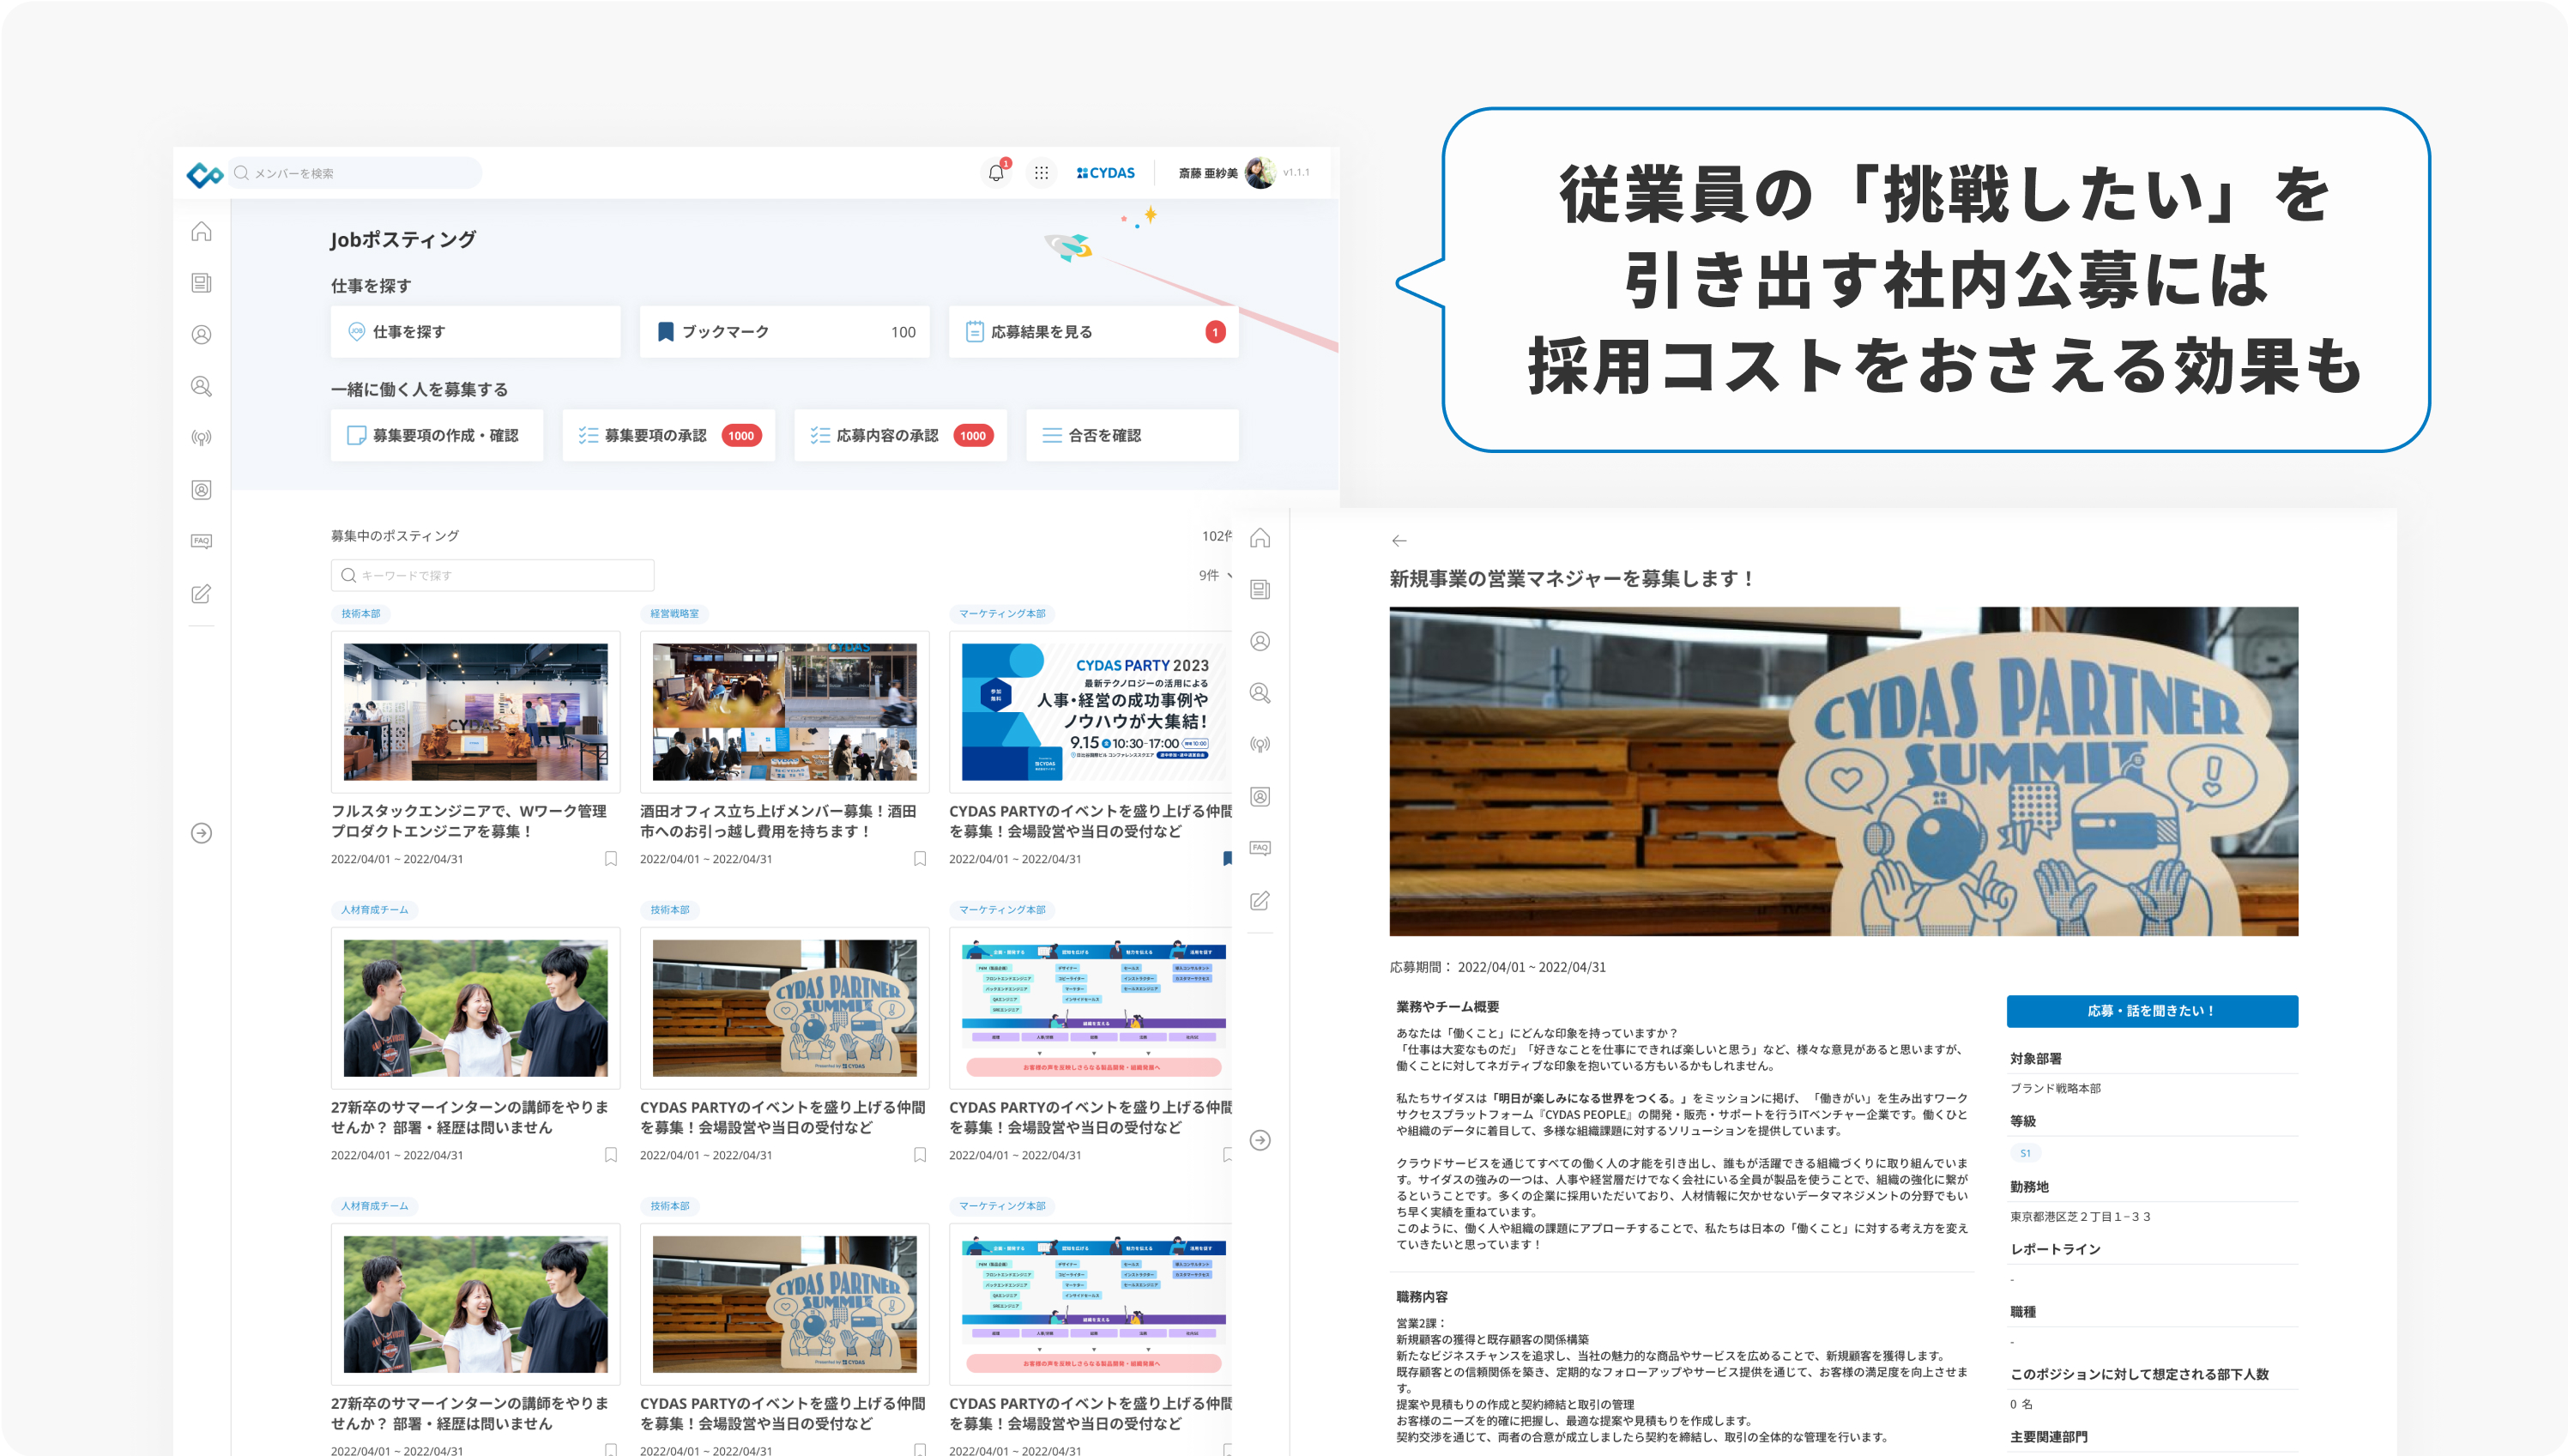The image size is (2568, 1456).
Task: Click user name 斎藤 亜紗美
Action: click(1207, 174)
